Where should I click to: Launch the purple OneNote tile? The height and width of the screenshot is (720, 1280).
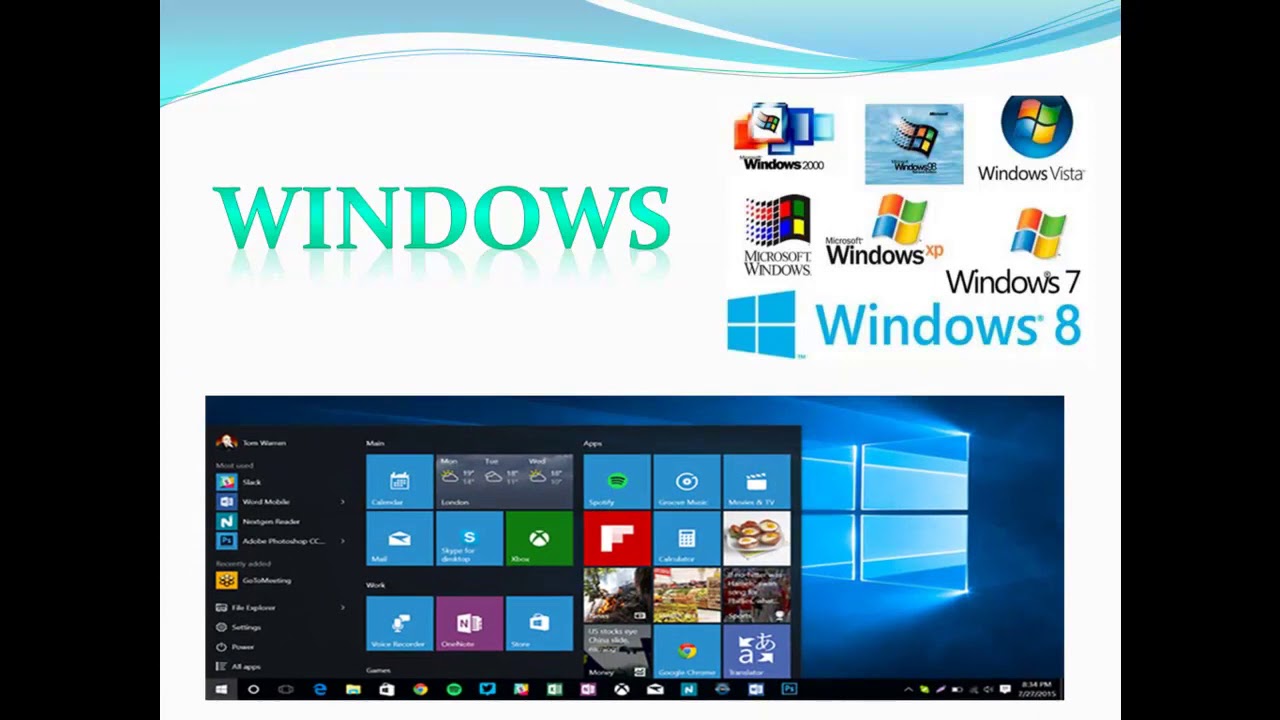click(x=469, y=624)
